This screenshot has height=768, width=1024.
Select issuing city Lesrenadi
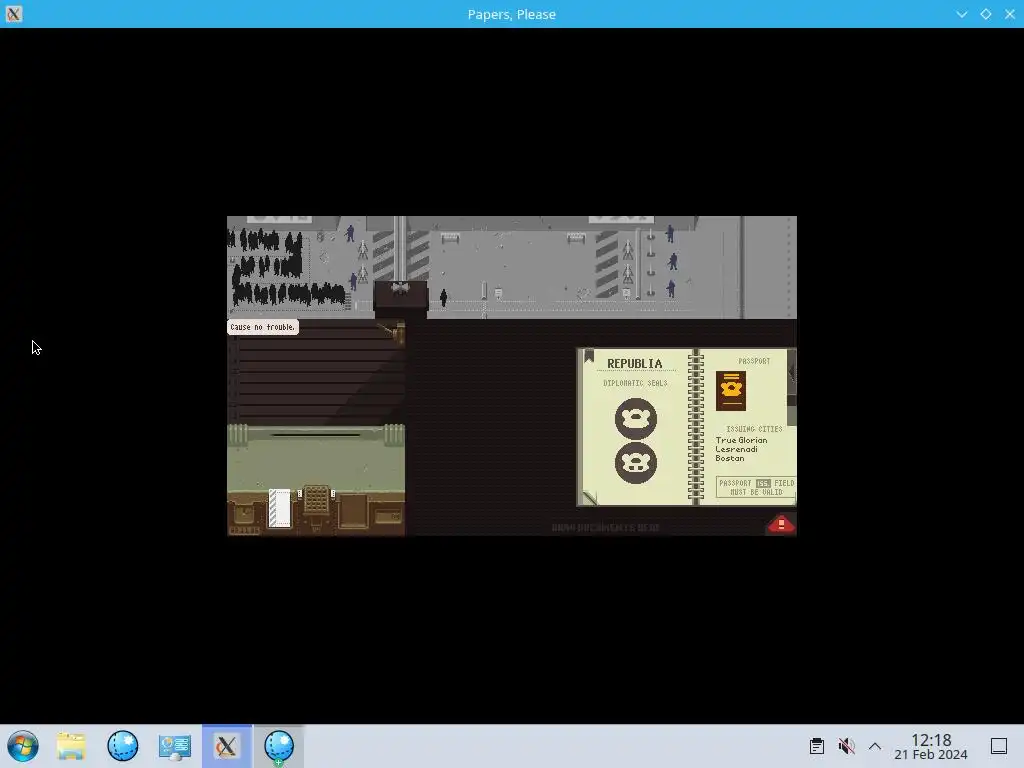pos(736,449)
